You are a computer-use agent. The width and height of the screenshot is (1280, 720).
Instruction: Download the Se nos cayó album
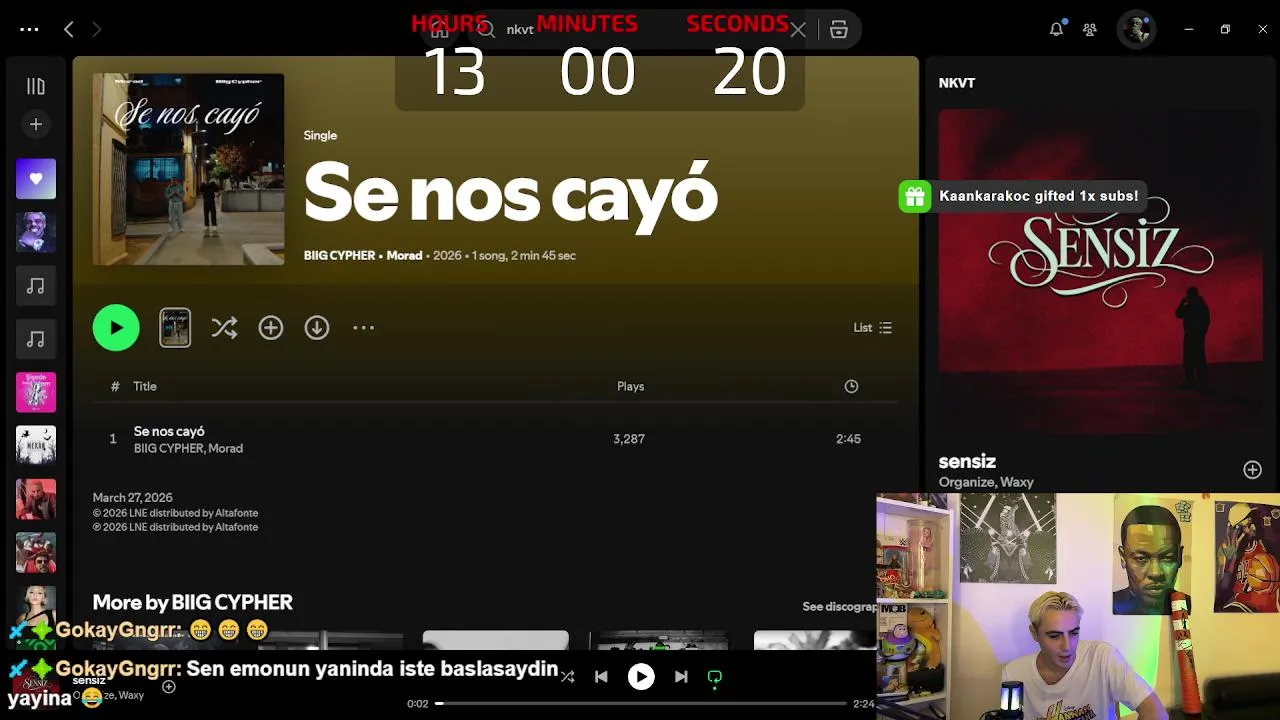[x=317, y=327]
